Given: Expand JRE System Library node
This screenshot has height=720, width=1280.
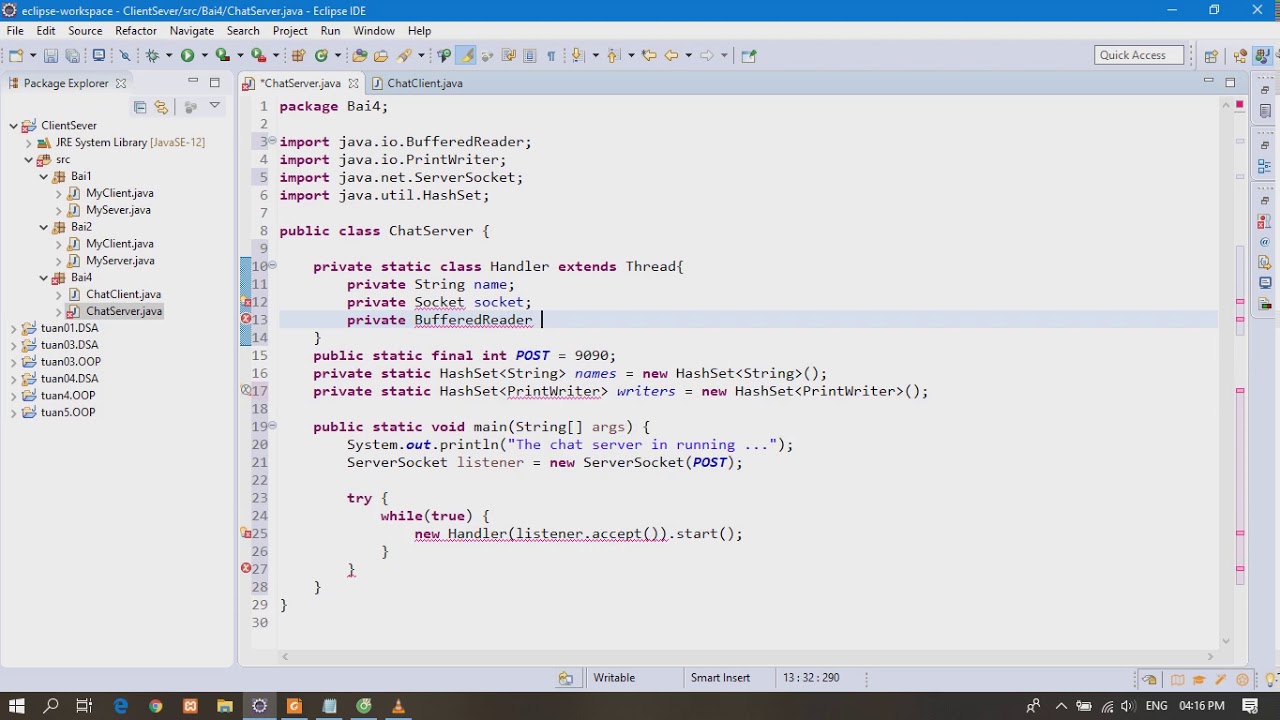Looking at the screenshot, I should 29,142.
